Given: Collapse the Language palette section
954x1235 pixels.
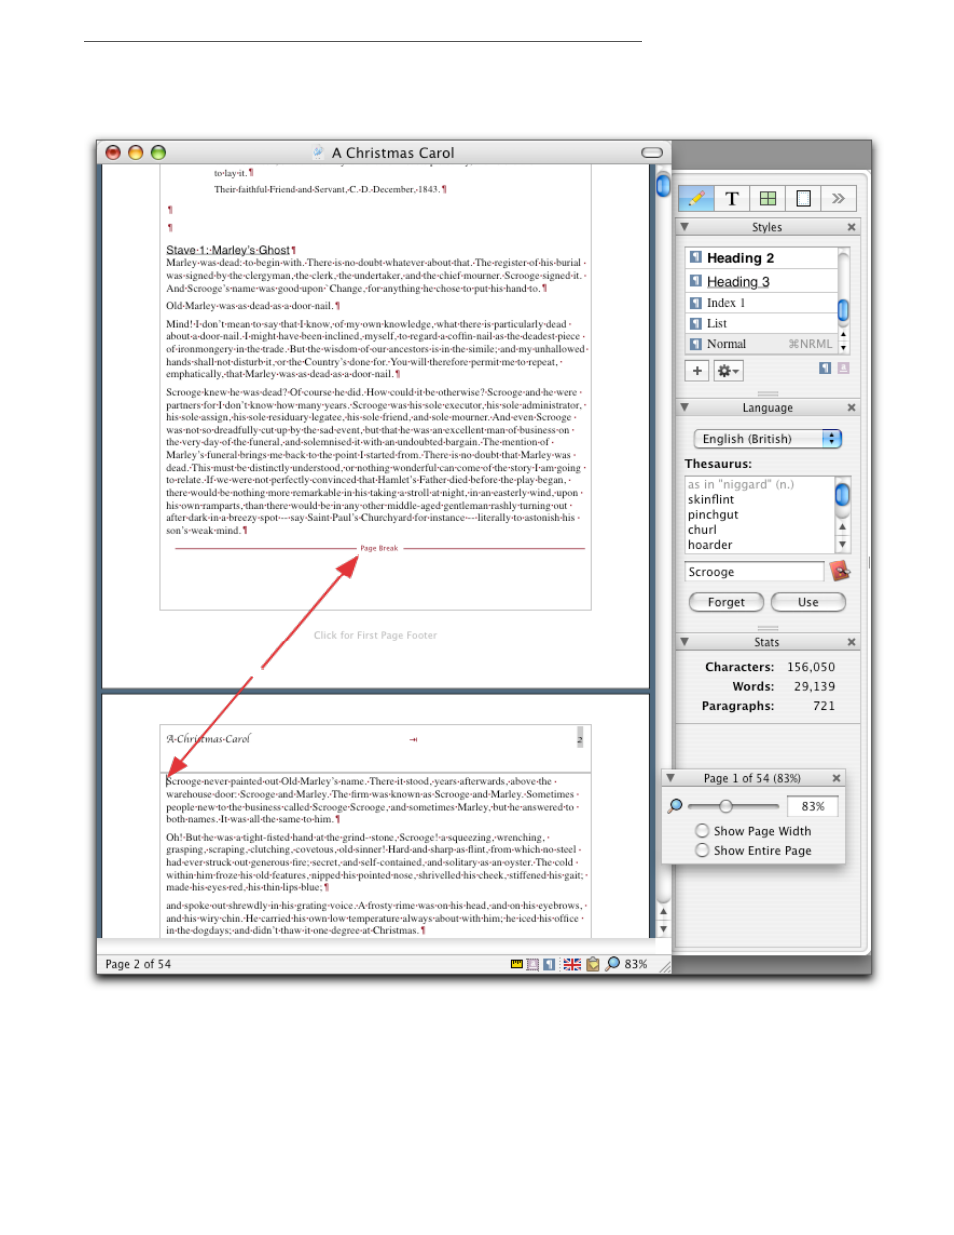Looking at the screenshot, I should pyautogui.click(x=685, y=408).
